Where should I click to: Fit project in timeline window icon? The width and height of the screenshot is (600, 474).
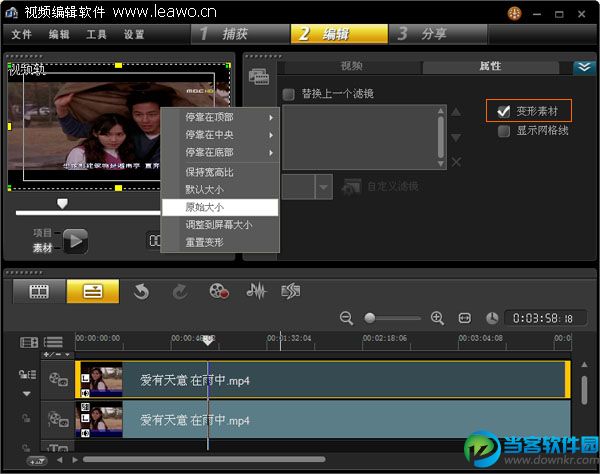(465, 318)
